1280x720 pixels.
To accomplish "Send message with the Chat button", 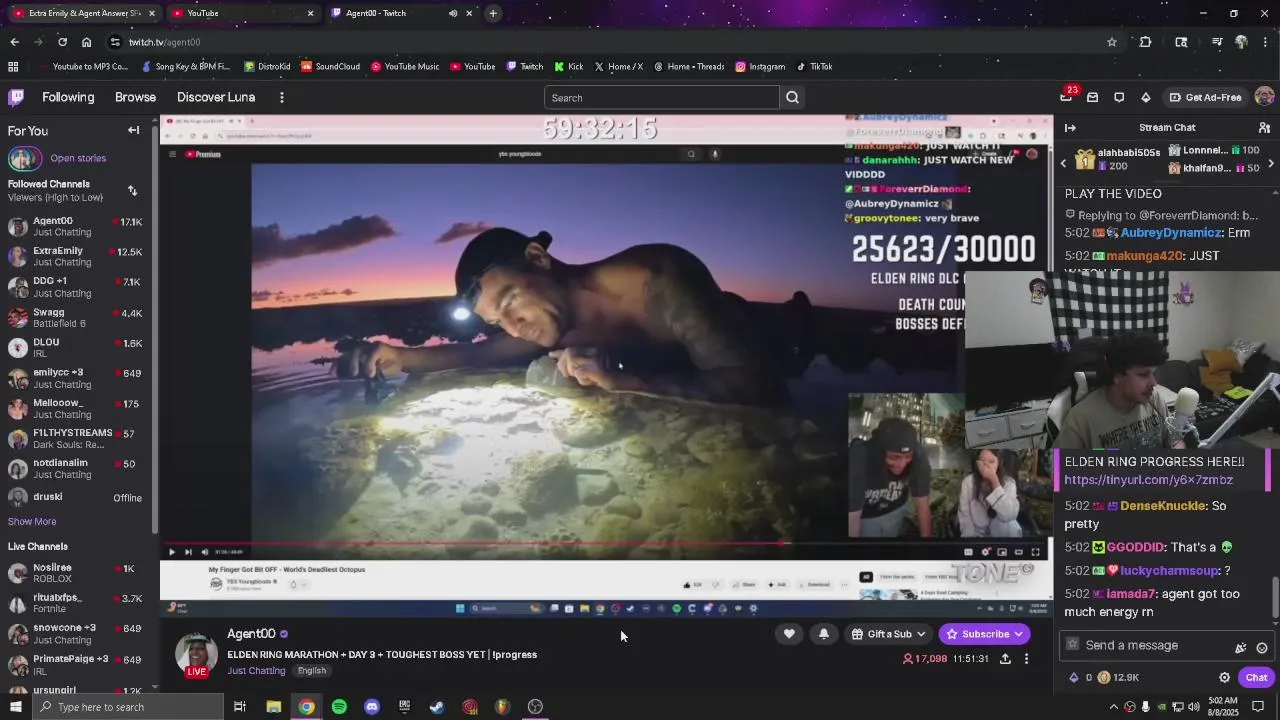I will click(x=1256, y=677).
